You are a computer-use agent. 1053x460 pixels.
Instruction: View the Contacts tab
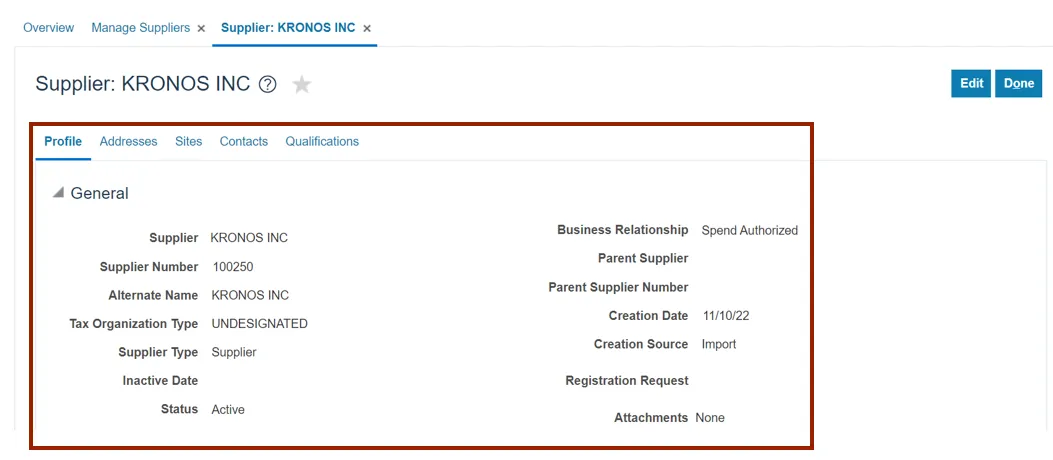244,142
